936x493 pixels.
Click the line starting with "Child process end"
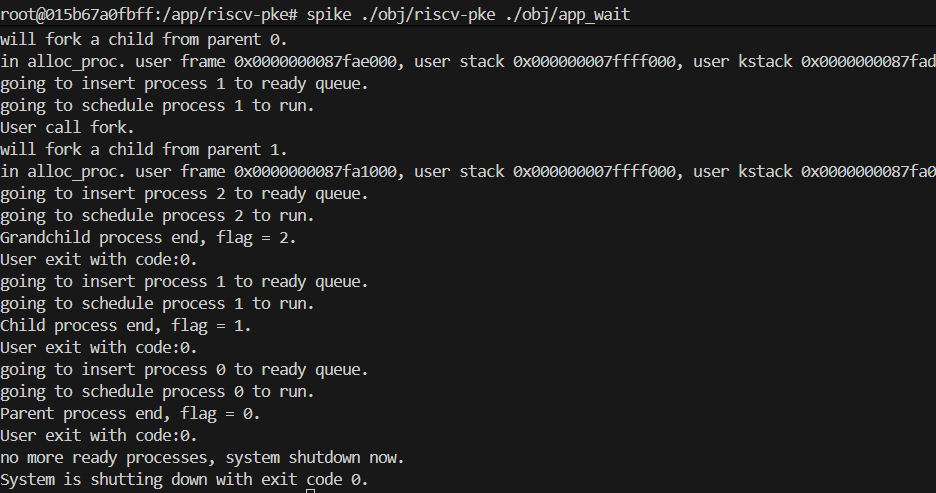(x=125, y=326)
